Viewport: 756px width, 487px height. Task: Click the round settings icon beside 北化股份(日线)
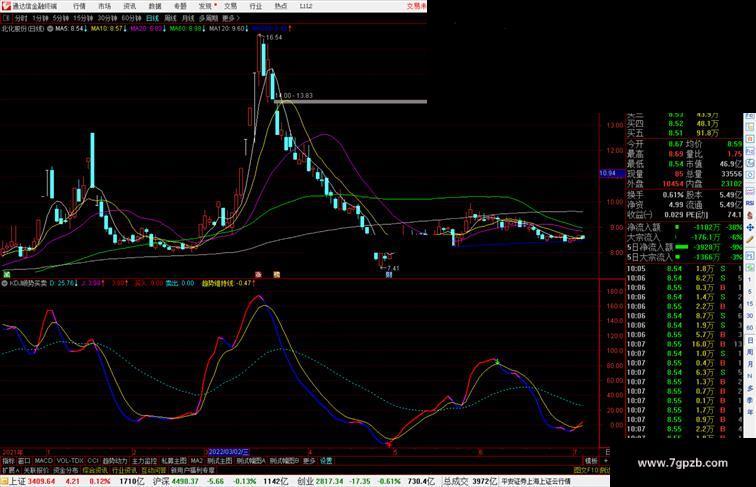coord(50,29)
